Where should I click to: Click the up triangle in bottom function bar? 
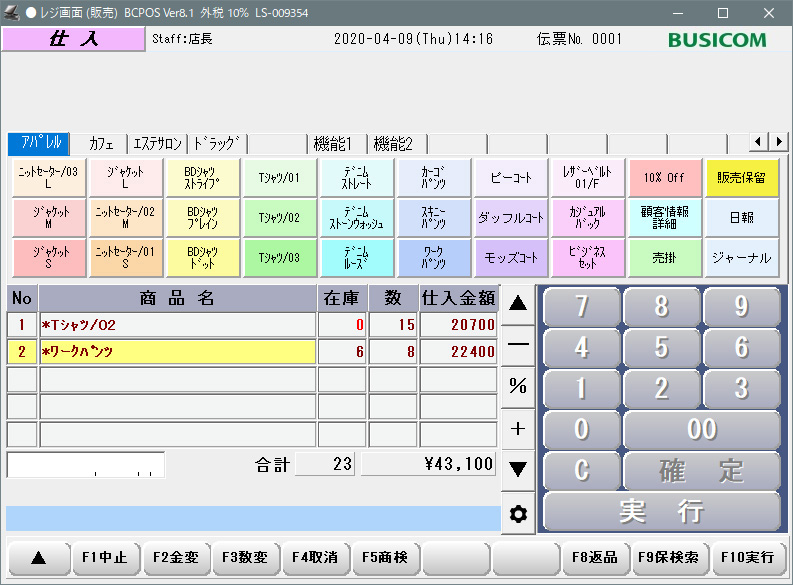pos(38,557)
